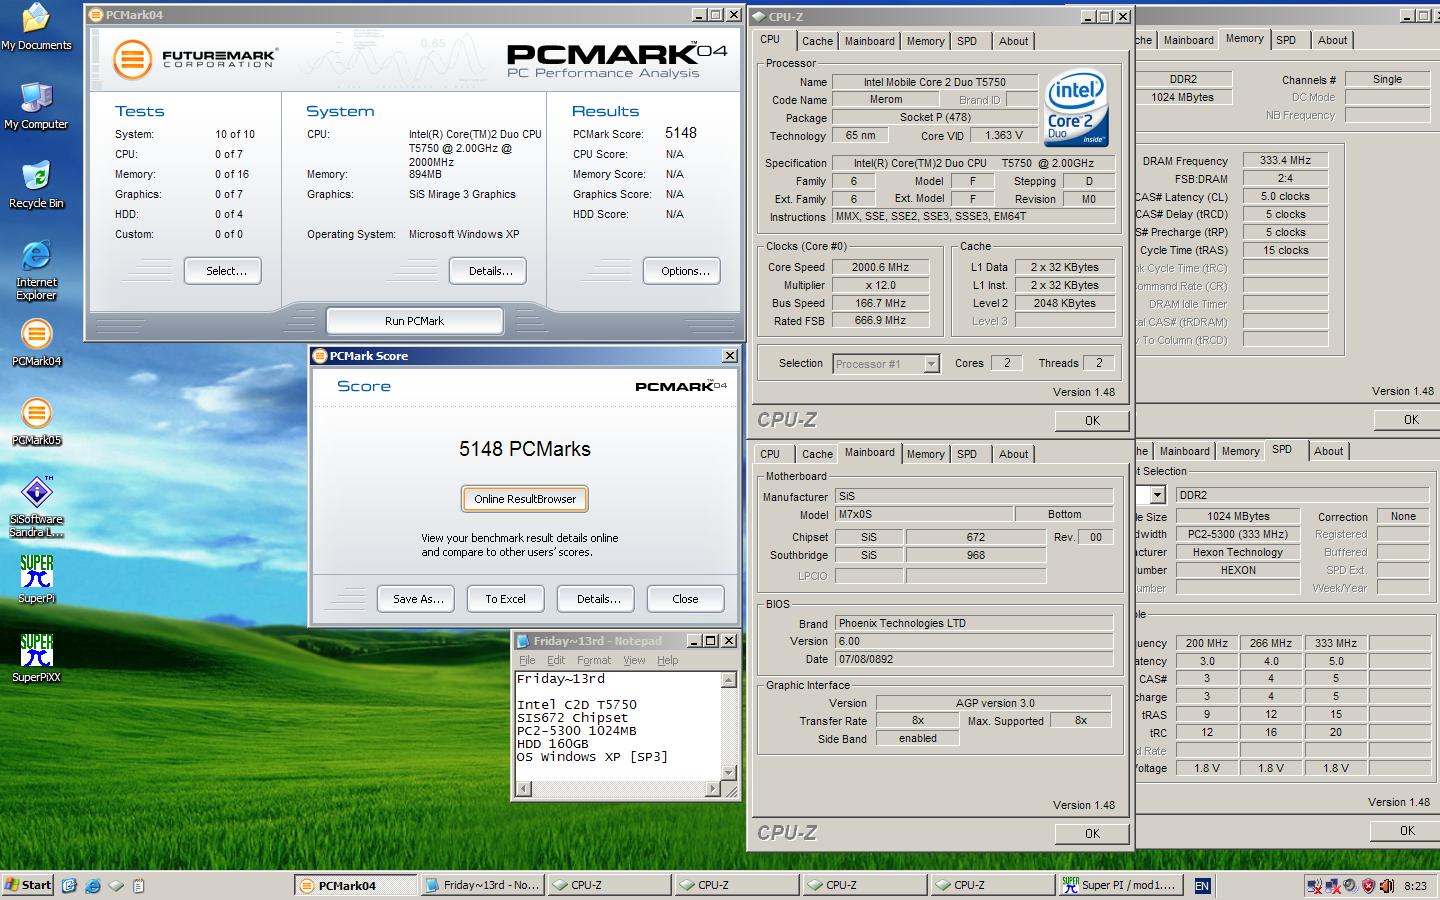Click Notepad title bar icon
Viewport: 1440px width, 900px height.
pos(523,641)
